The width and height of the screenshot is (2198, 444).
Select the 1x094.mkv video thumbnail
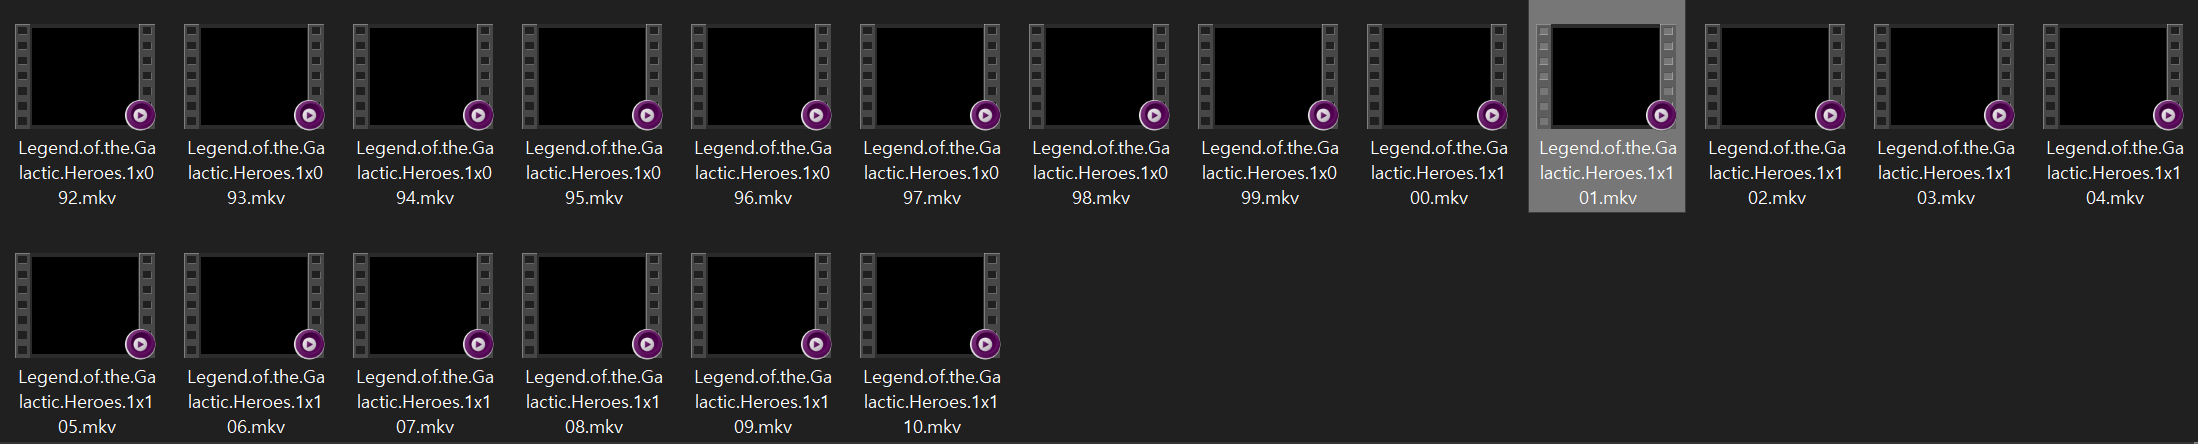[x=424, y=77]
